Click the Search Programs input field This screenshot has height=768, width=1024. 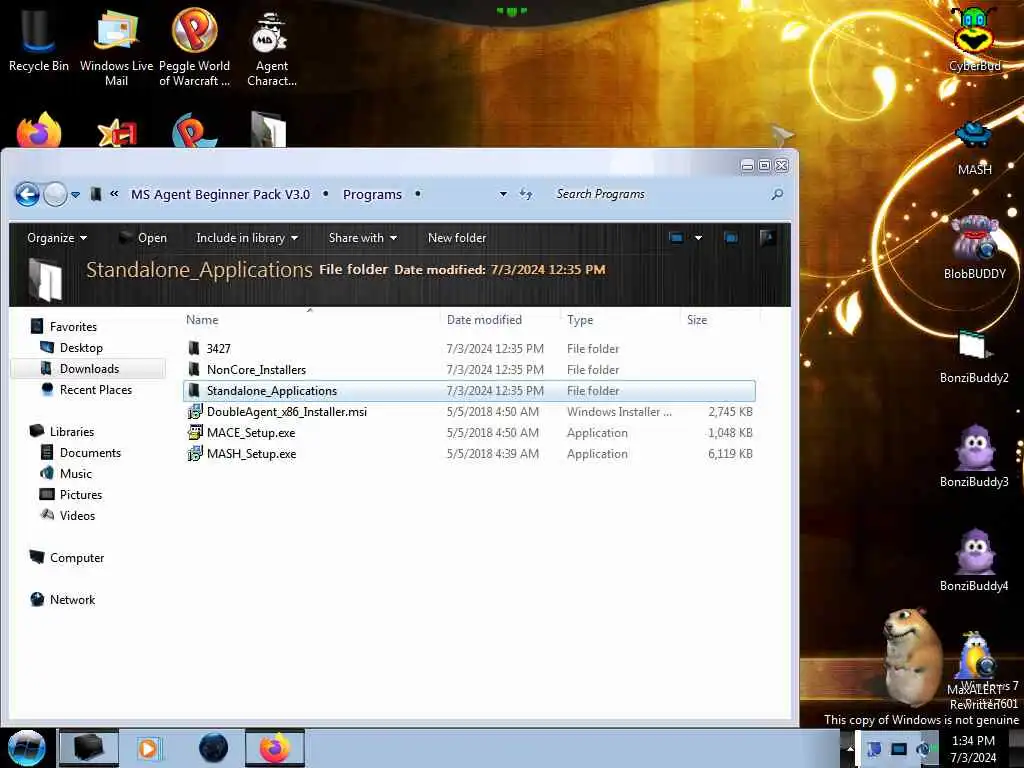coord(660,194)
